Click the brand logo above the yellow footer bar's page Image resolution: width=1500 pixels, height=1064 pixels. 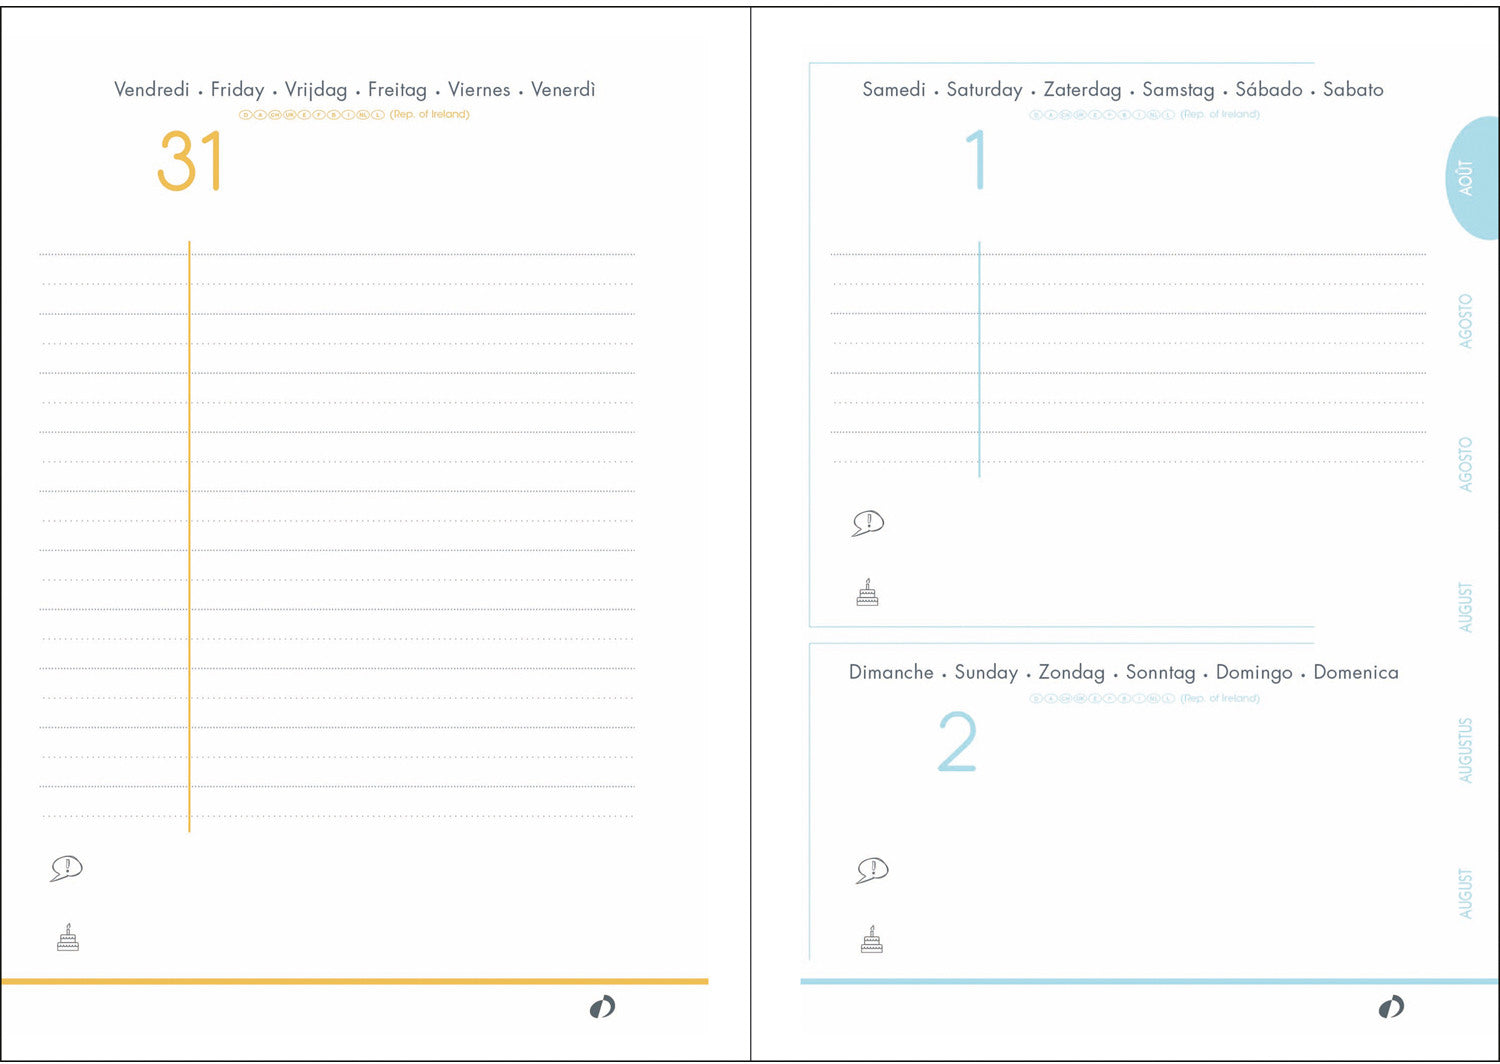click(602, 1008)
